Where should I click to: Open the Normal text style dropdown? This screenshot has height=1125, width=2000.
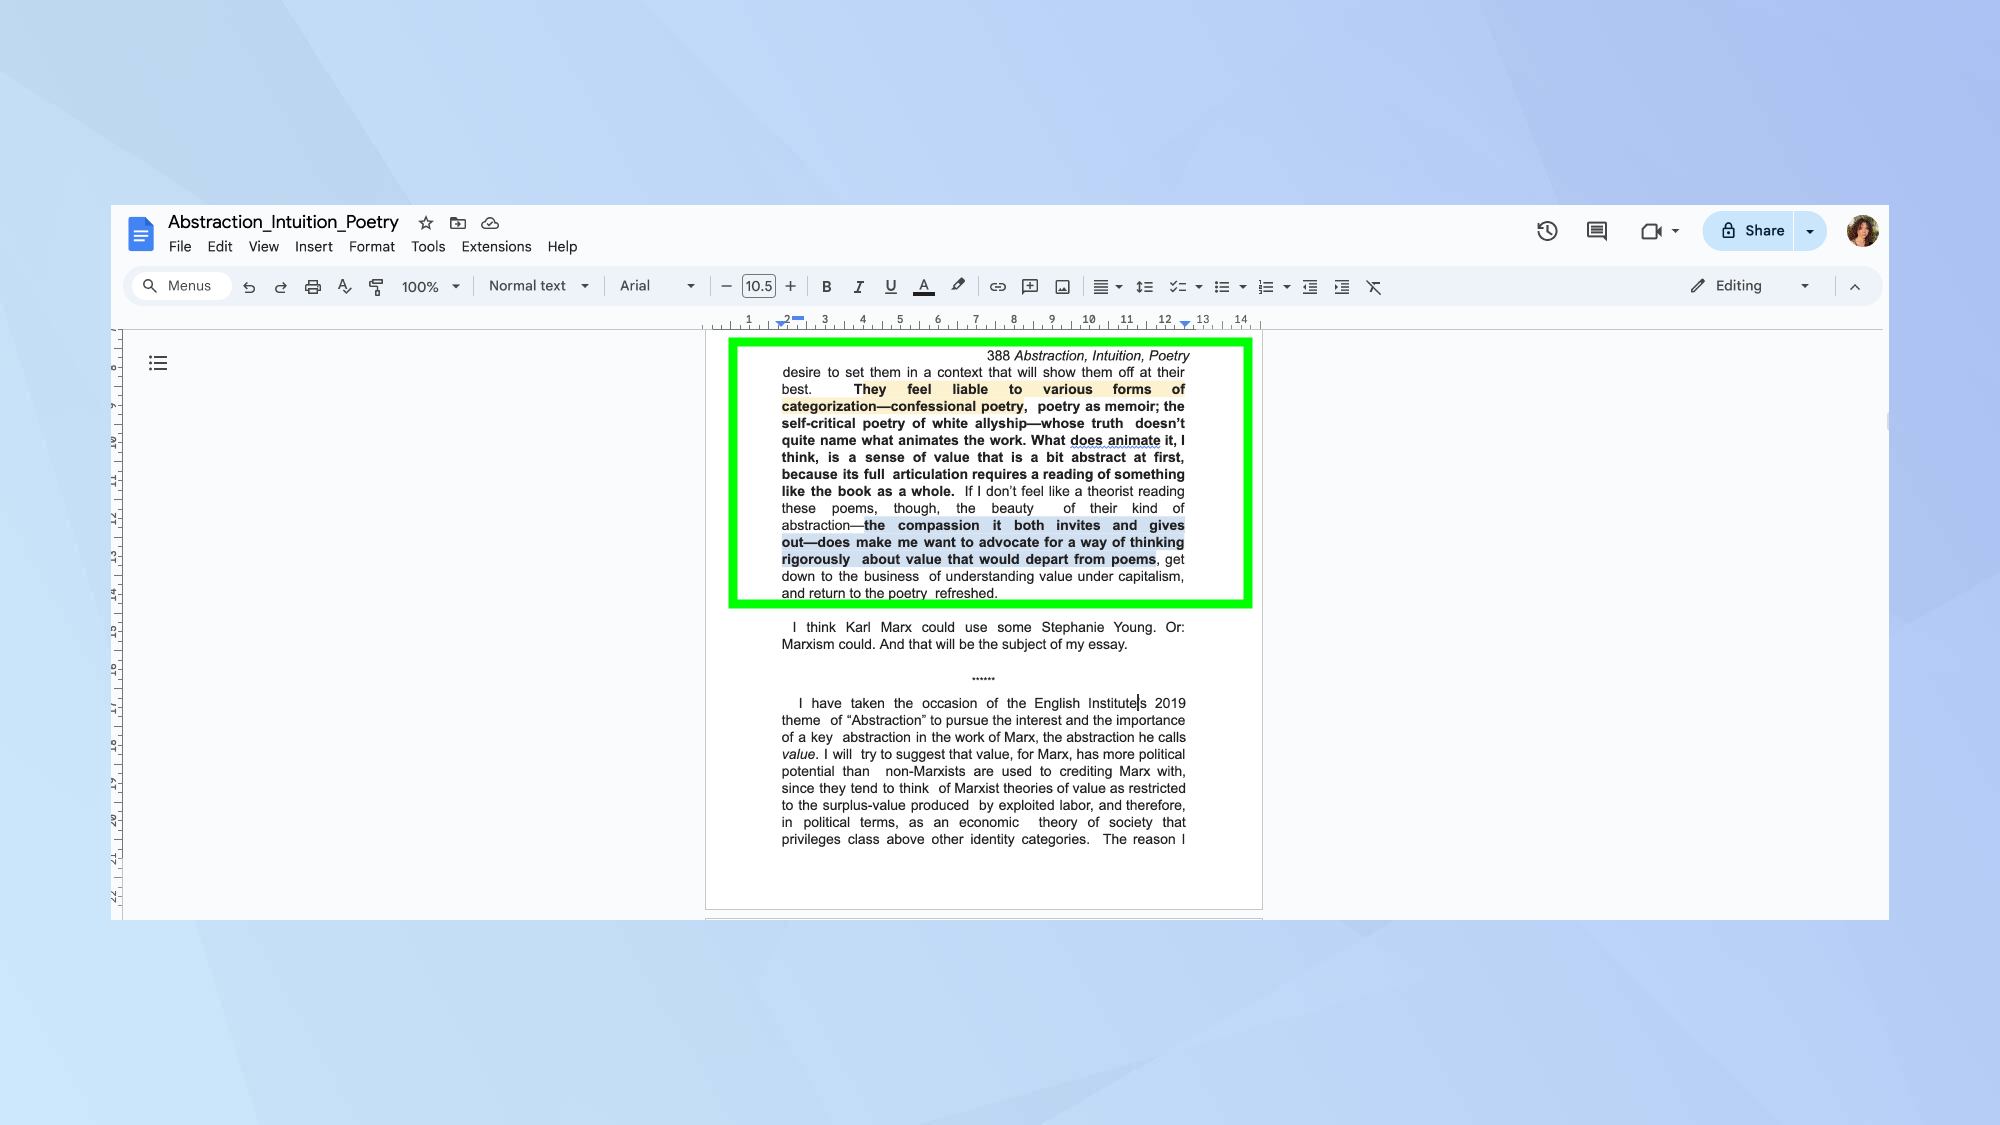[x=538, y=286]
